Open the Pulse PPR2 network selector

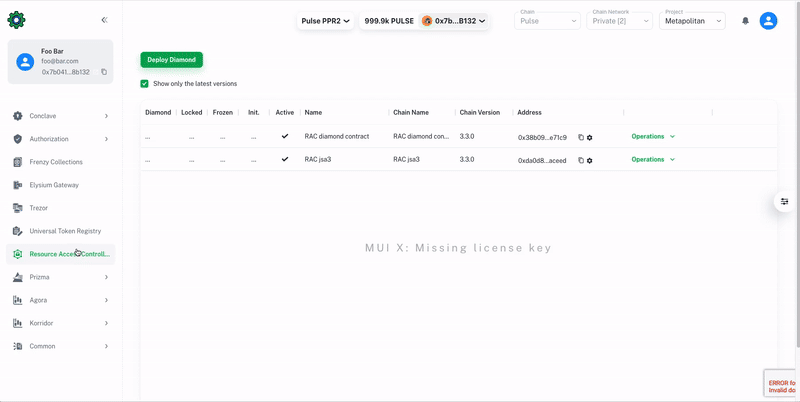tap(326, 21)
